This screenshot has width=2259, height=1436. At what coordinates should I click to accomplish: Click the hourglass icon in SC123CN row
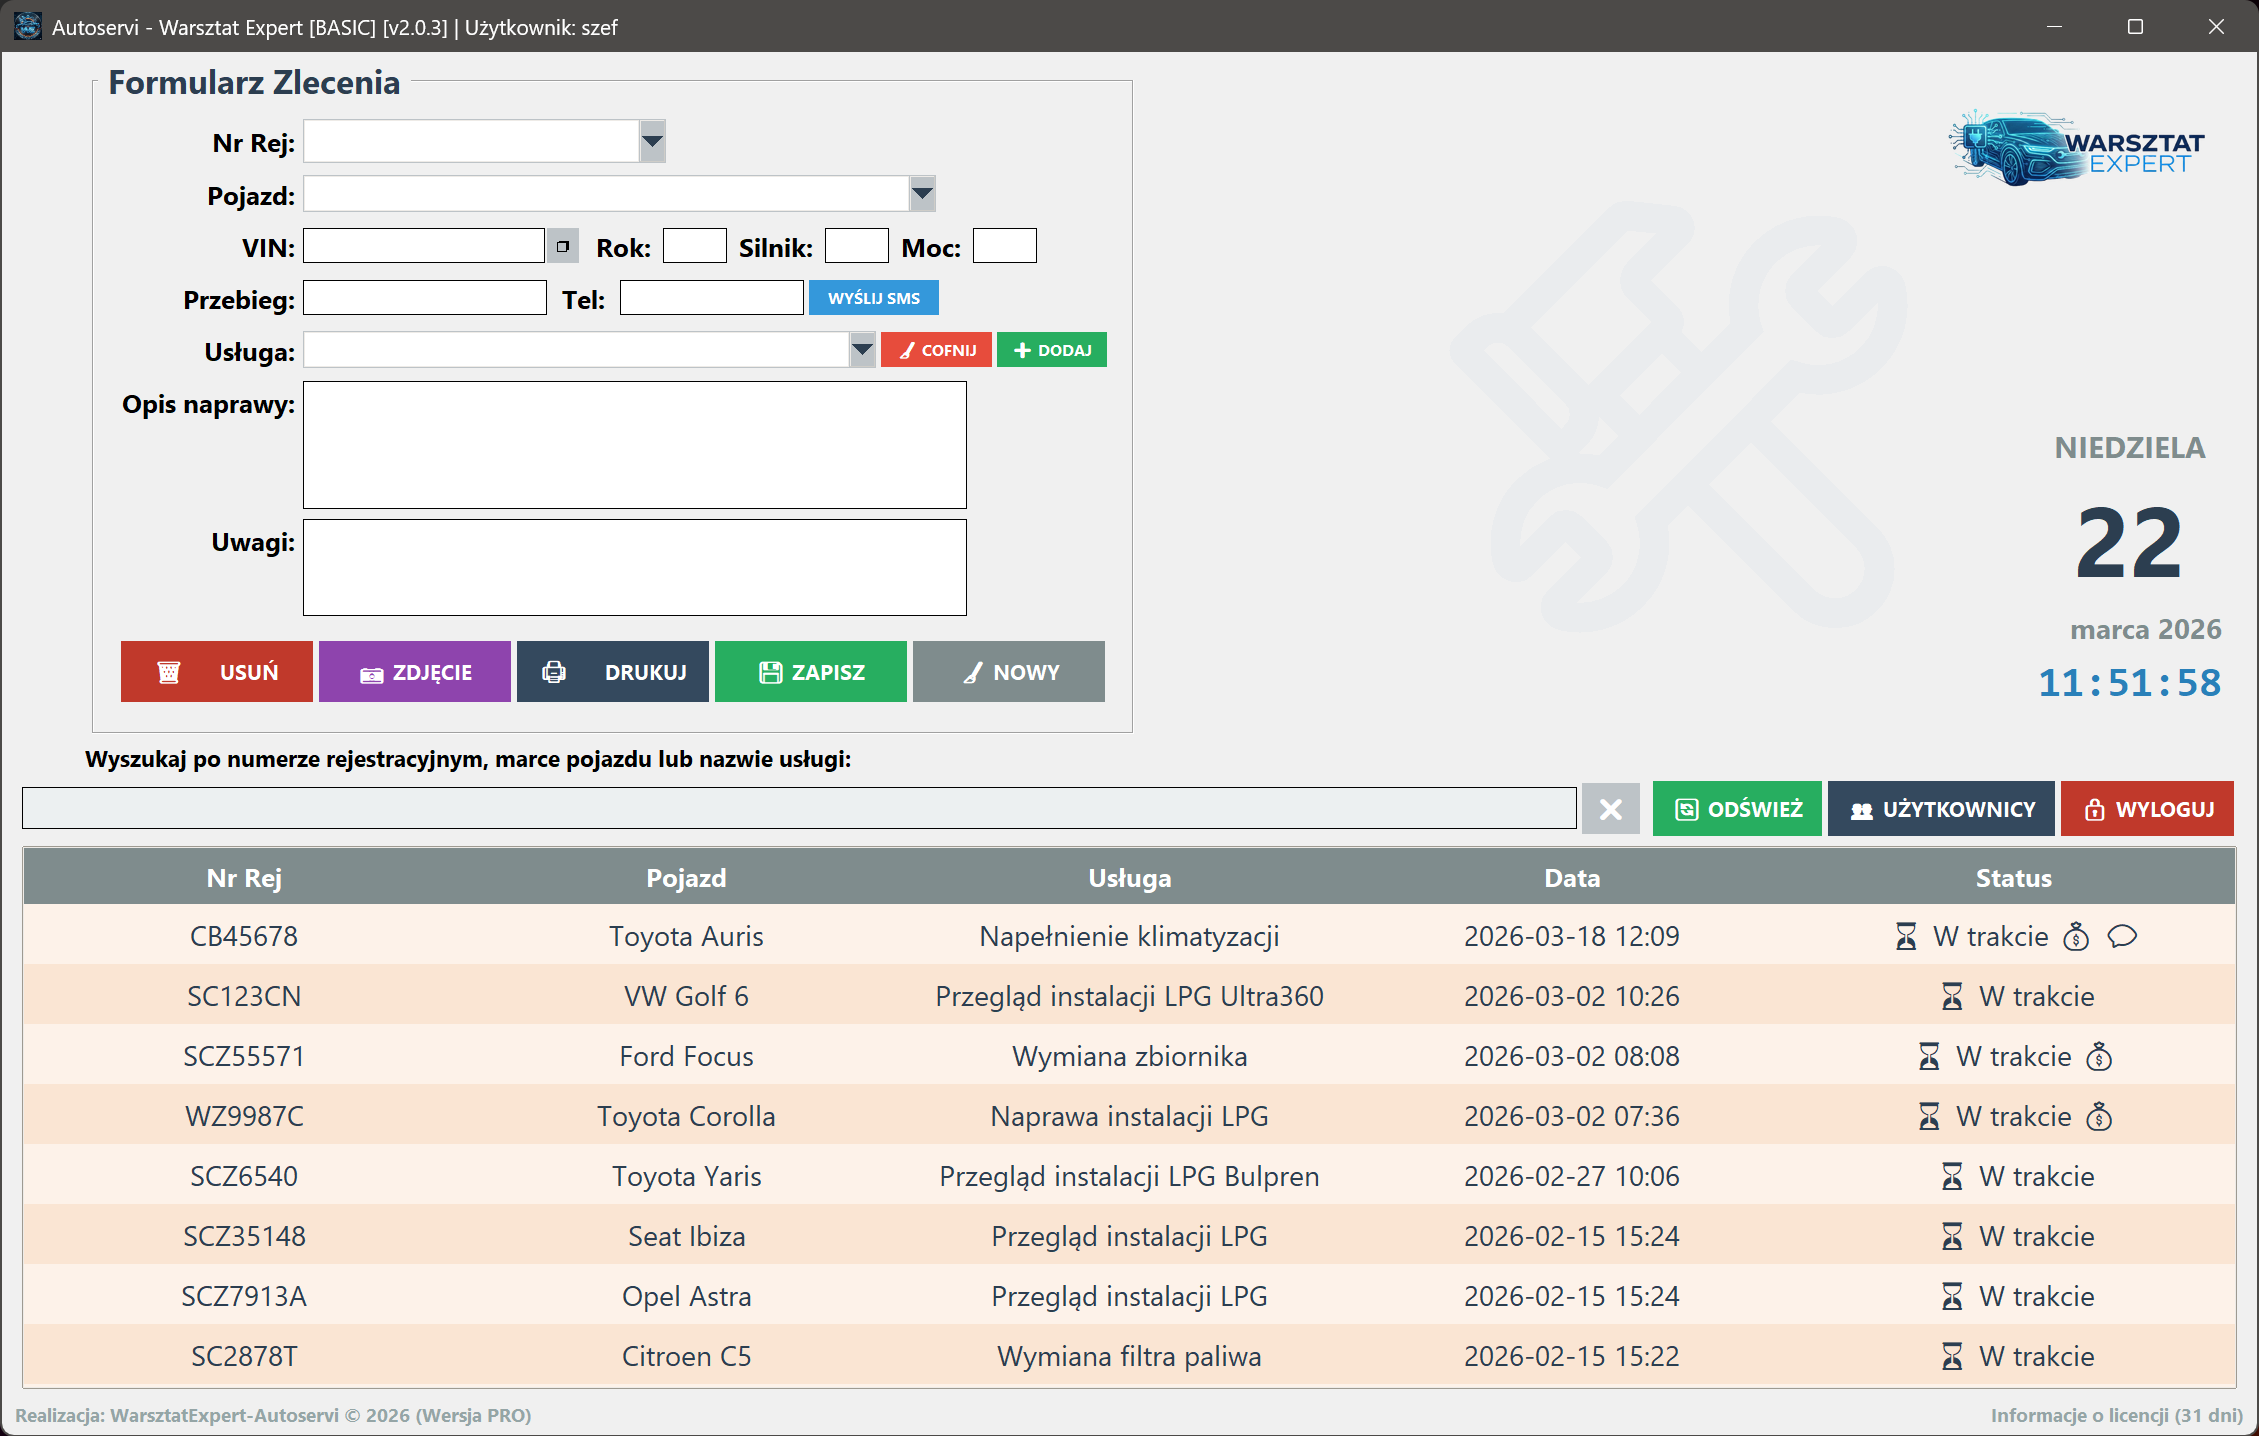pos(1952,997)
